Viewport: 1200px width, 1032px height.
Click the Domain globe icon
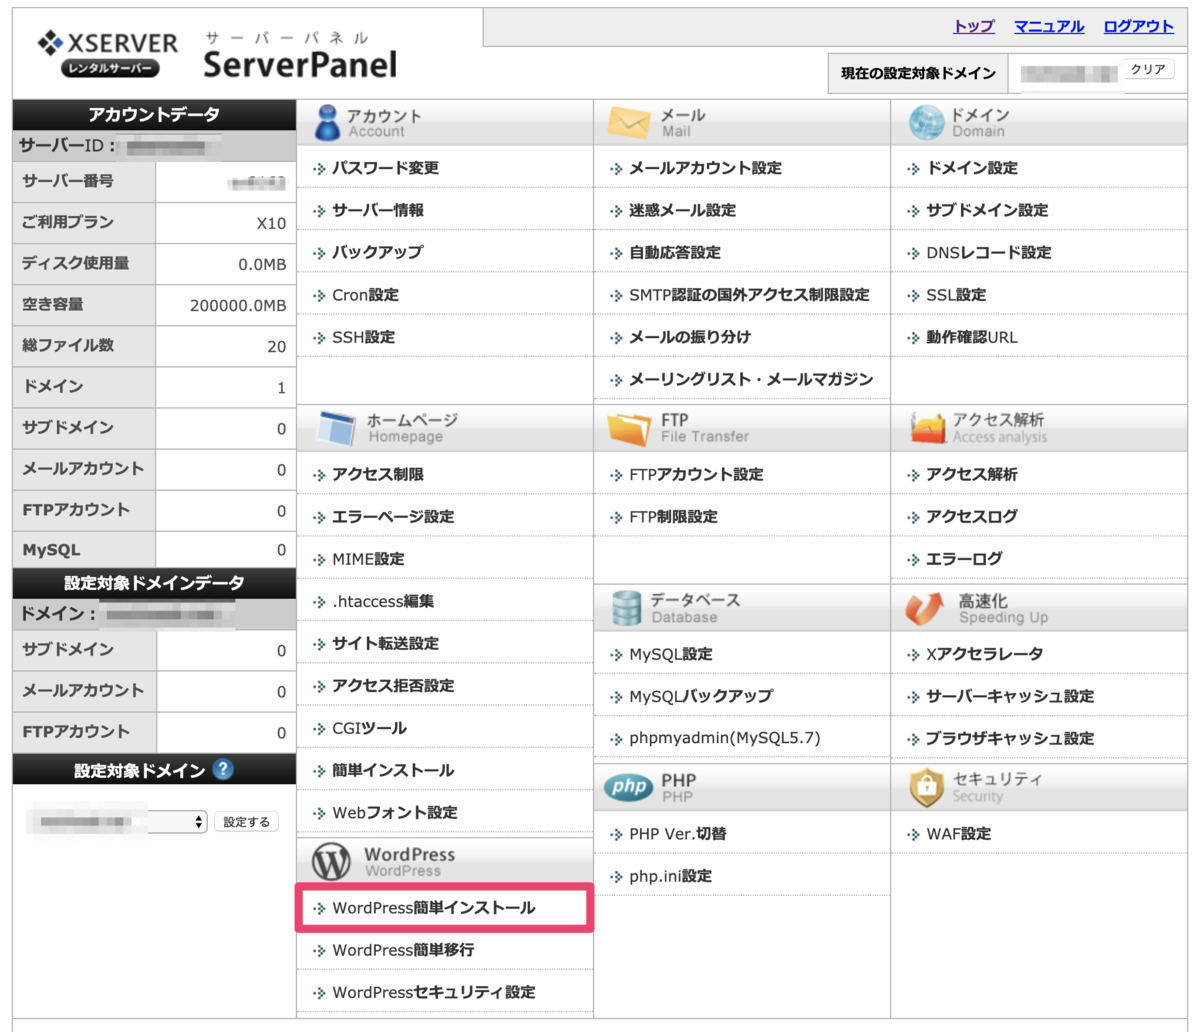click(x=926, y=122)
